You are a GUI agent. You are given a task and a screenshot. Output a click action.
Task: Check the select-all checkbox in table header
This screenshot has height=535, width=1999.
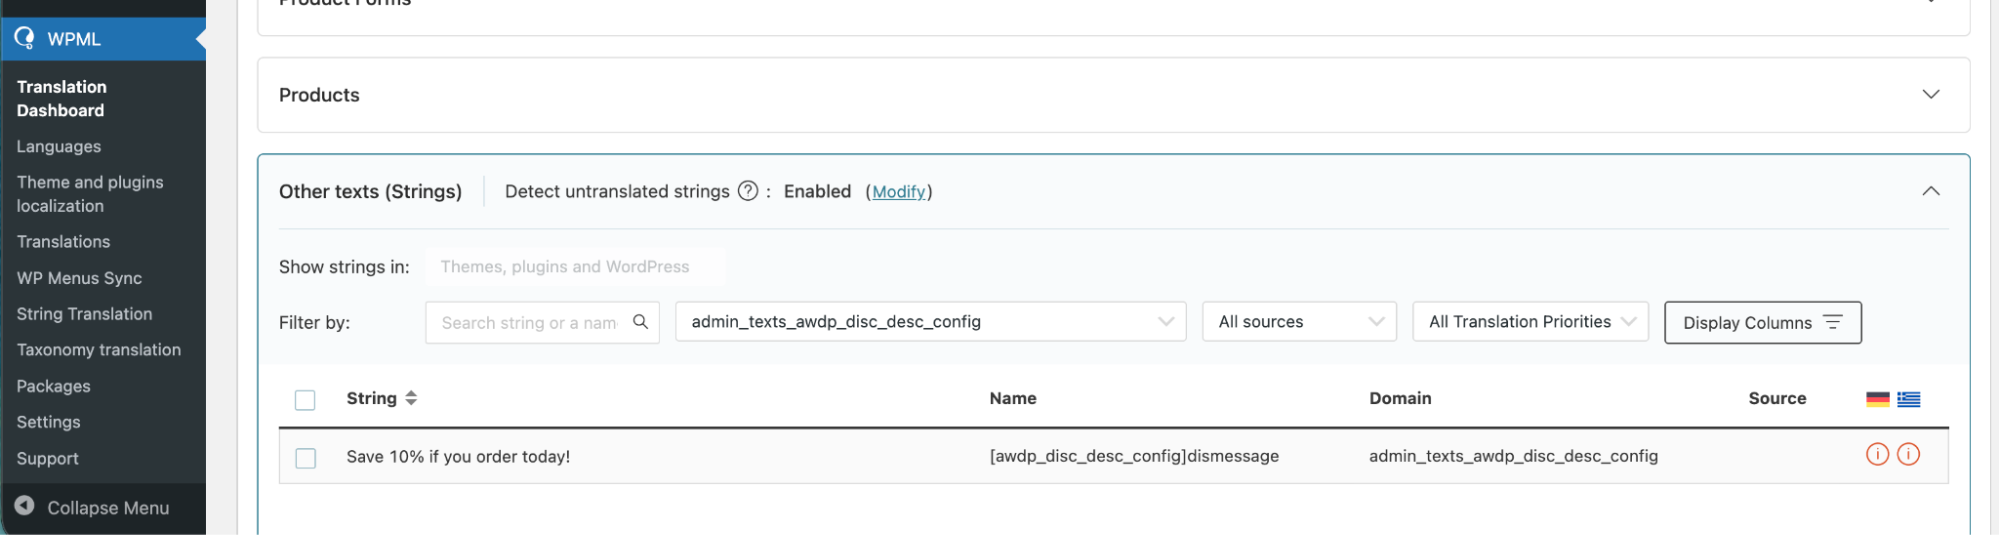[305, 400]
